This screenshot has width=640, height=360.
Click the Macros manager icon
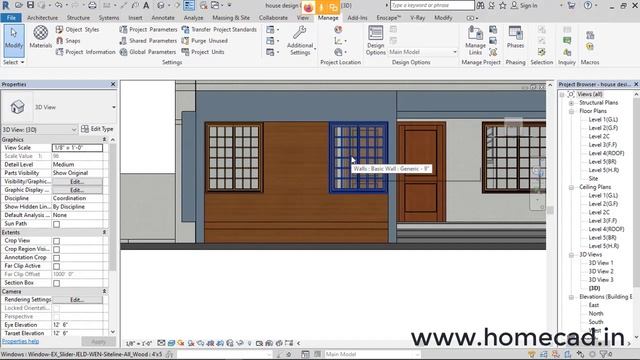(x=590, y=35)
